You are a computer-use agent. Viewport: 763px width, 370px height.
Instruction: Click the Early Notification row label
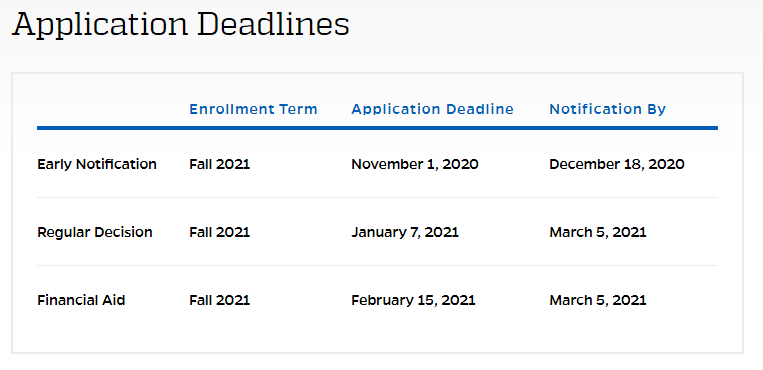coord(97,164)
